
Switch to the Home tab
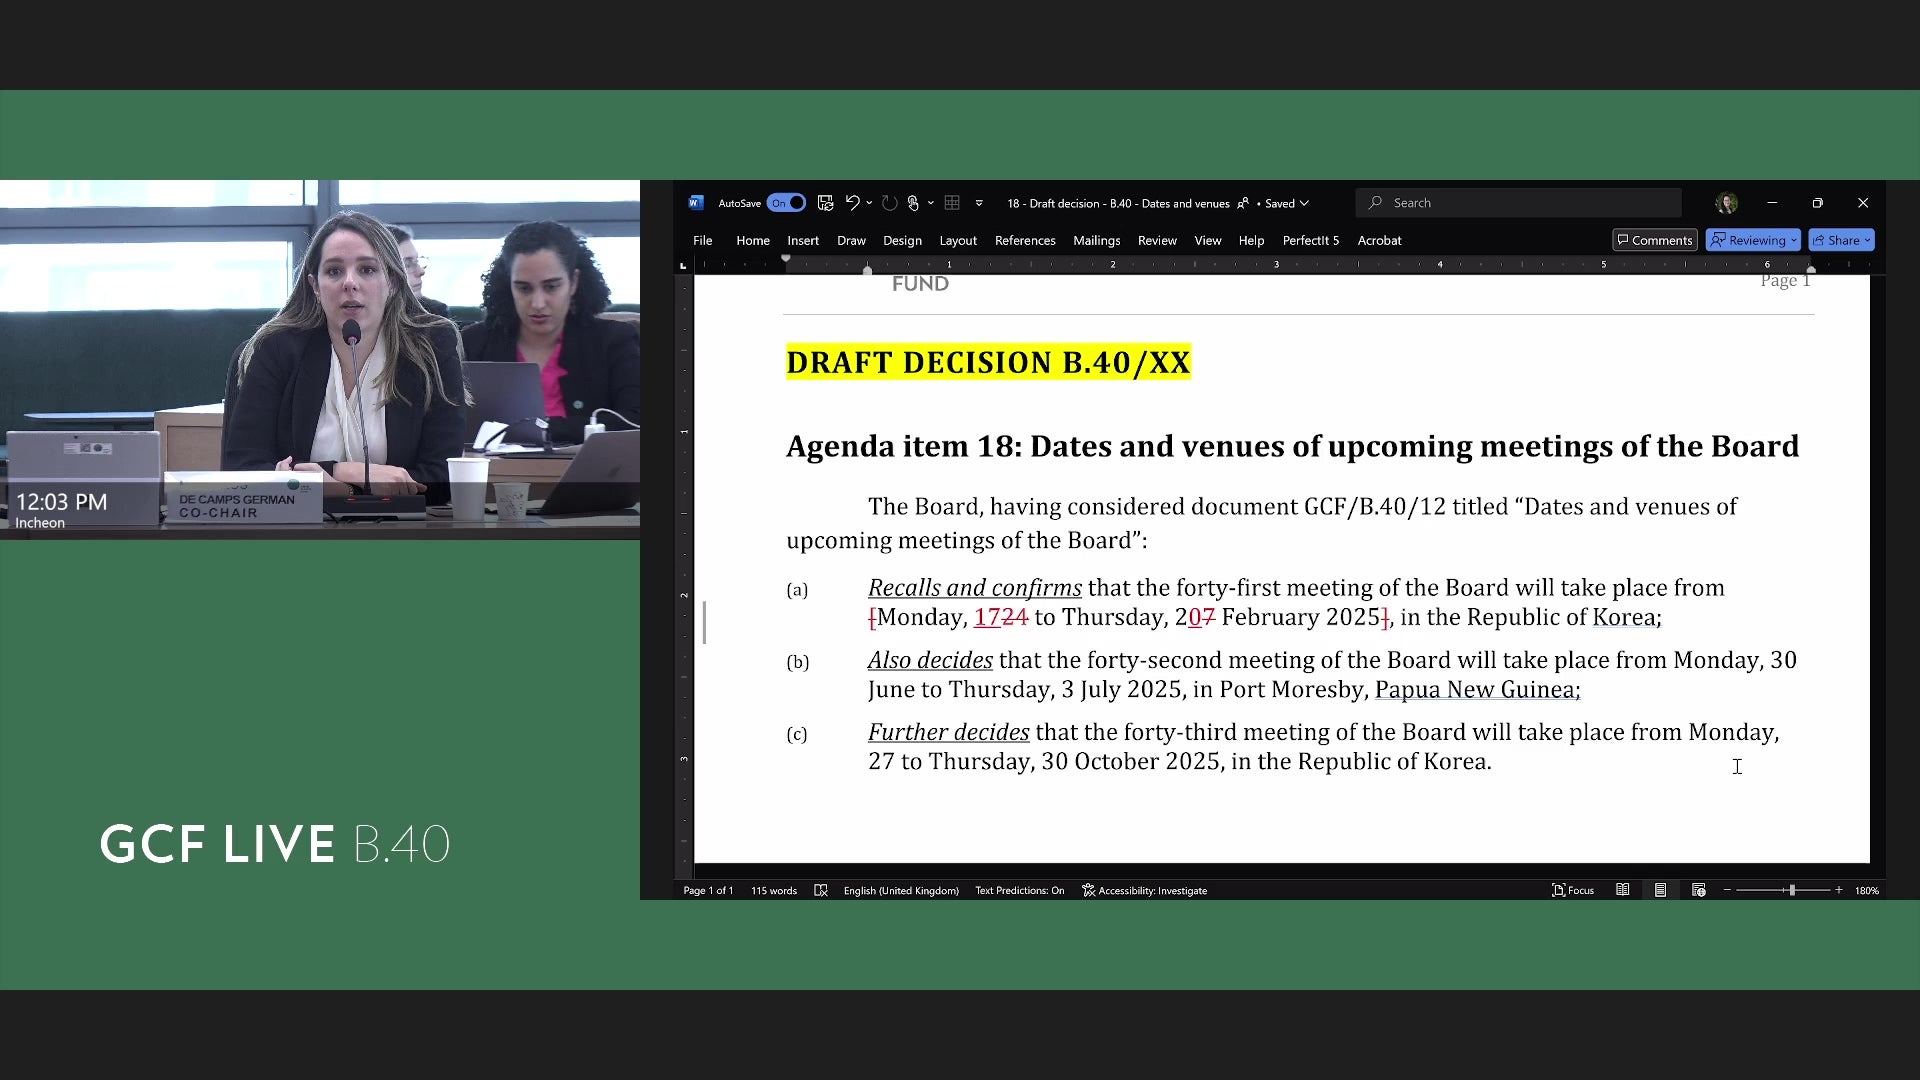(753, 241)
